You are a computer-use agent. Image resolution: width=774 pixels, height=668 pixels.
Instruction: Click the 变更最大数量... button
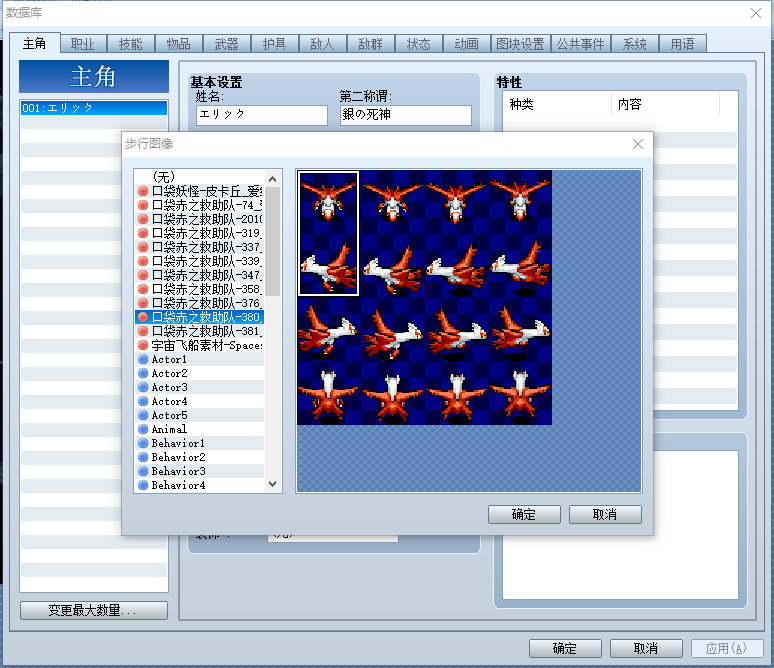coord(94,610)
